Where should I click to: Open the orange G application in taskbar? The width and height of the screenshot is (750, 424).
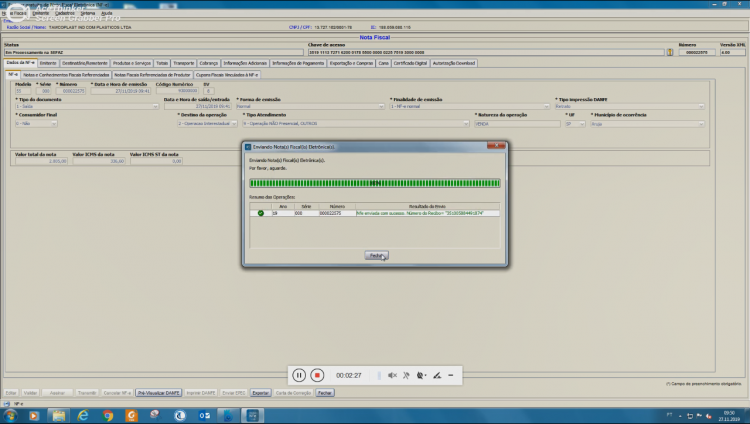click(132, 415)
